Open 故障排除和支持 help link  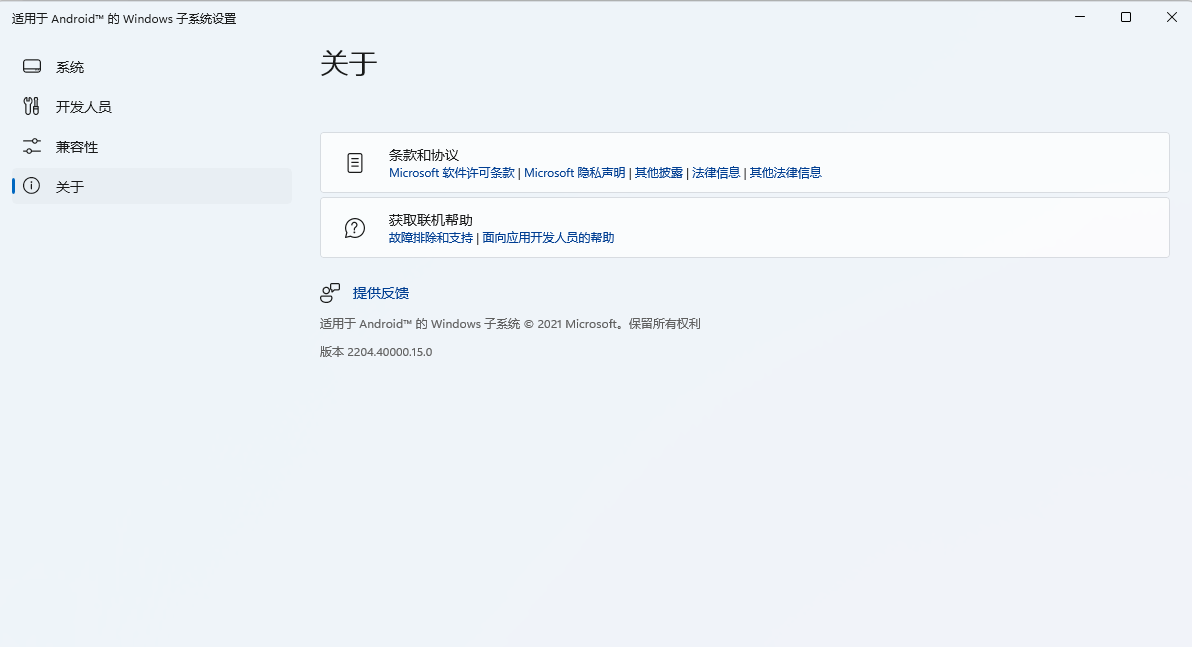point(431,238)
